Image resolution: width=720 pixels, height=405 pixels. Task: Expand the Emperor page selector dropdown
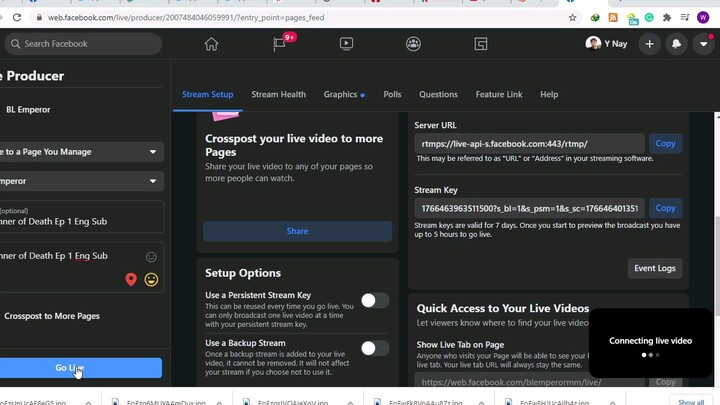[x=80, y=181]
